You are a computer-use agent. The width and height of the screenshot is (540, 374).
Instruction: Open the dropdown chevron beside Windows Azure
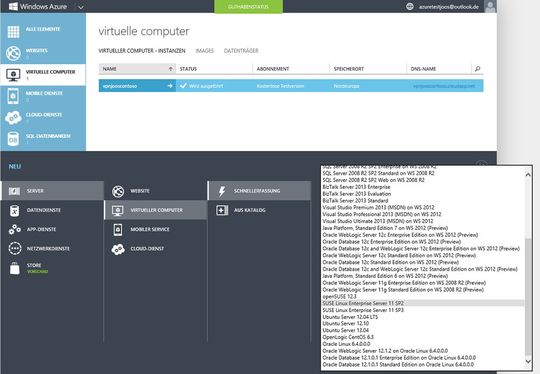point(81,7)
